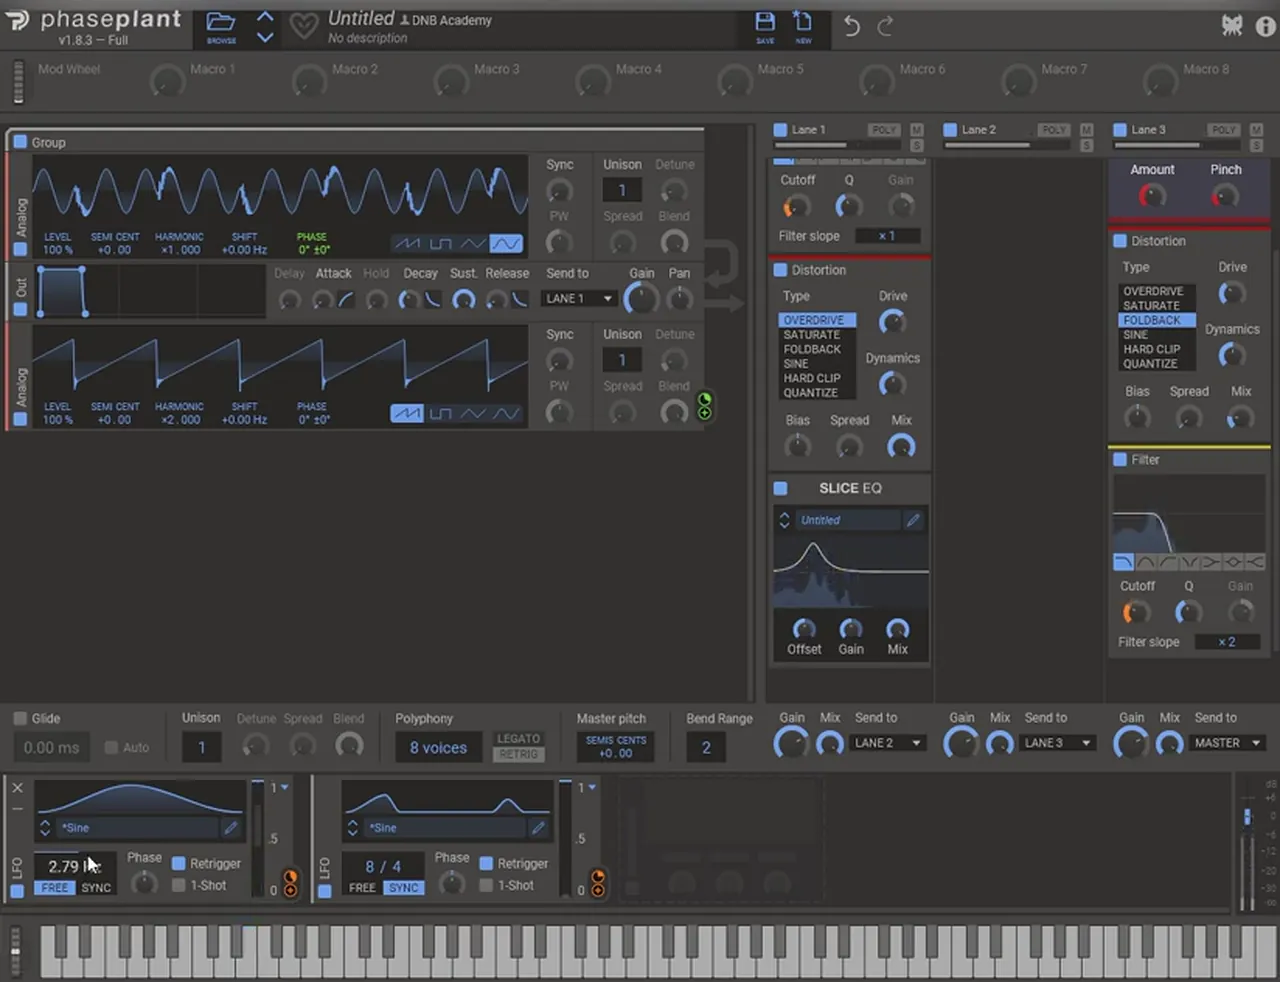
Task: Favorite the preset with the heart icon
Action: [x=304, y=26]
